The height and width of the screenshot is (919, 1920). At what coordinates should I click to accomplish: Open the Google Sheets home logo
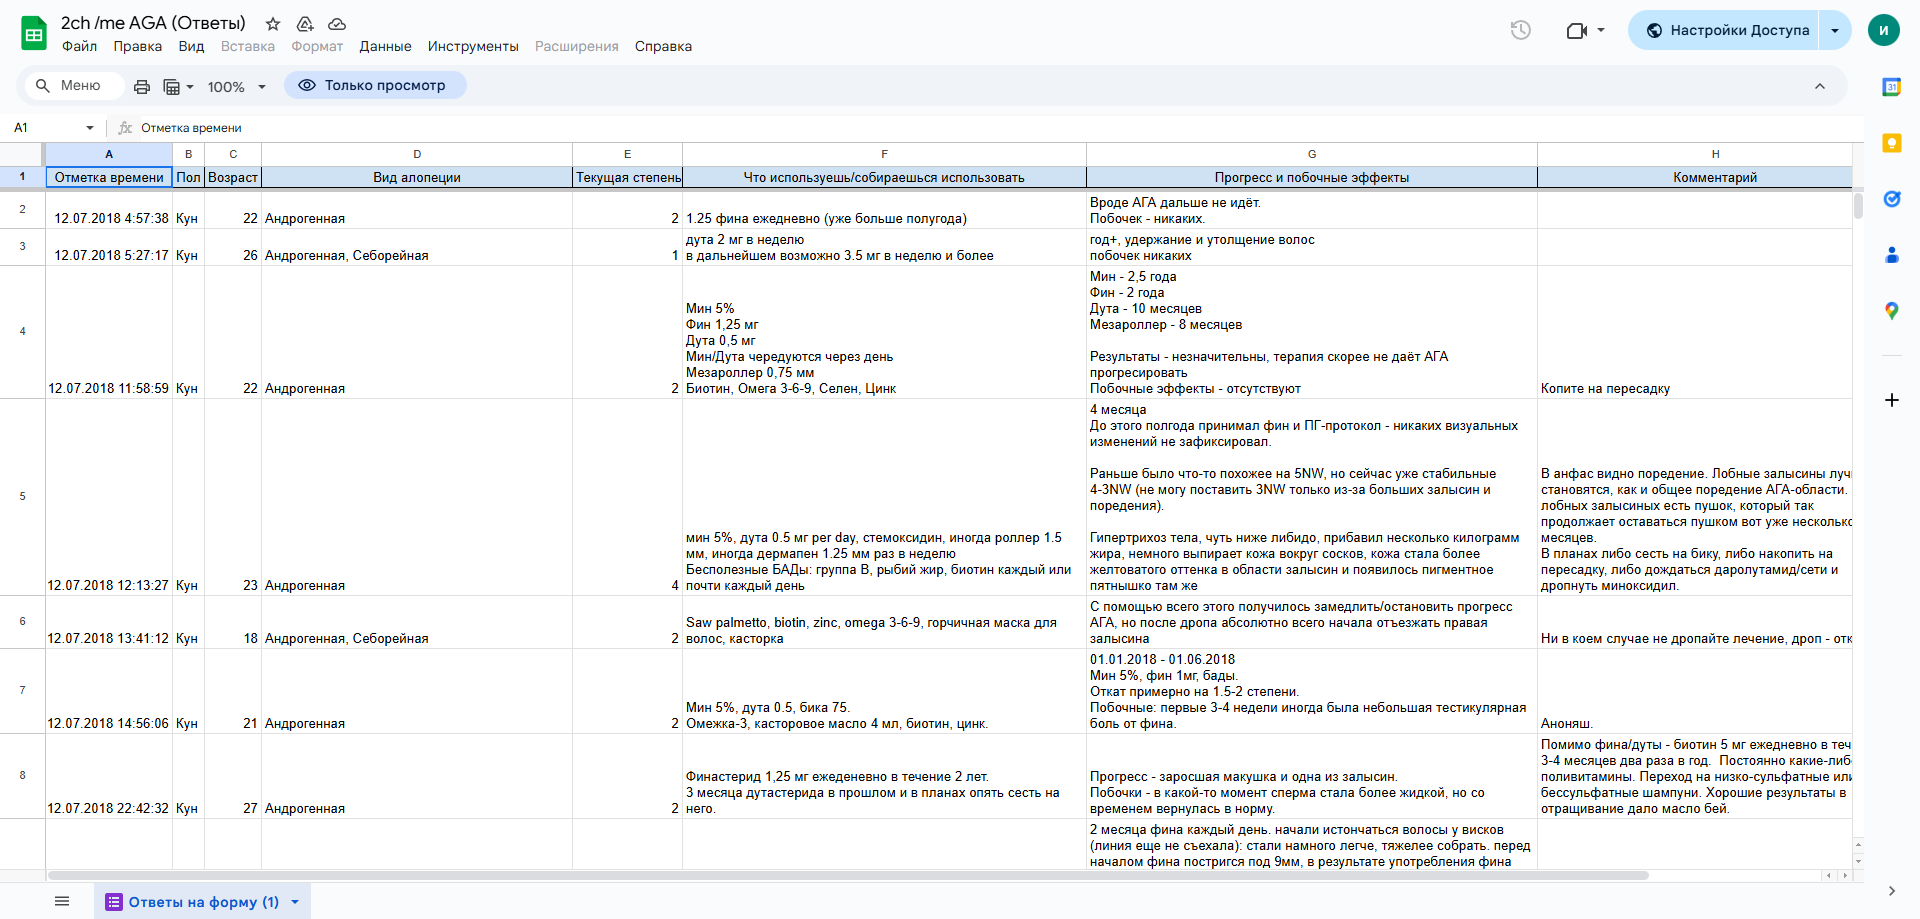pyautogui.click(x=34, y=33)
